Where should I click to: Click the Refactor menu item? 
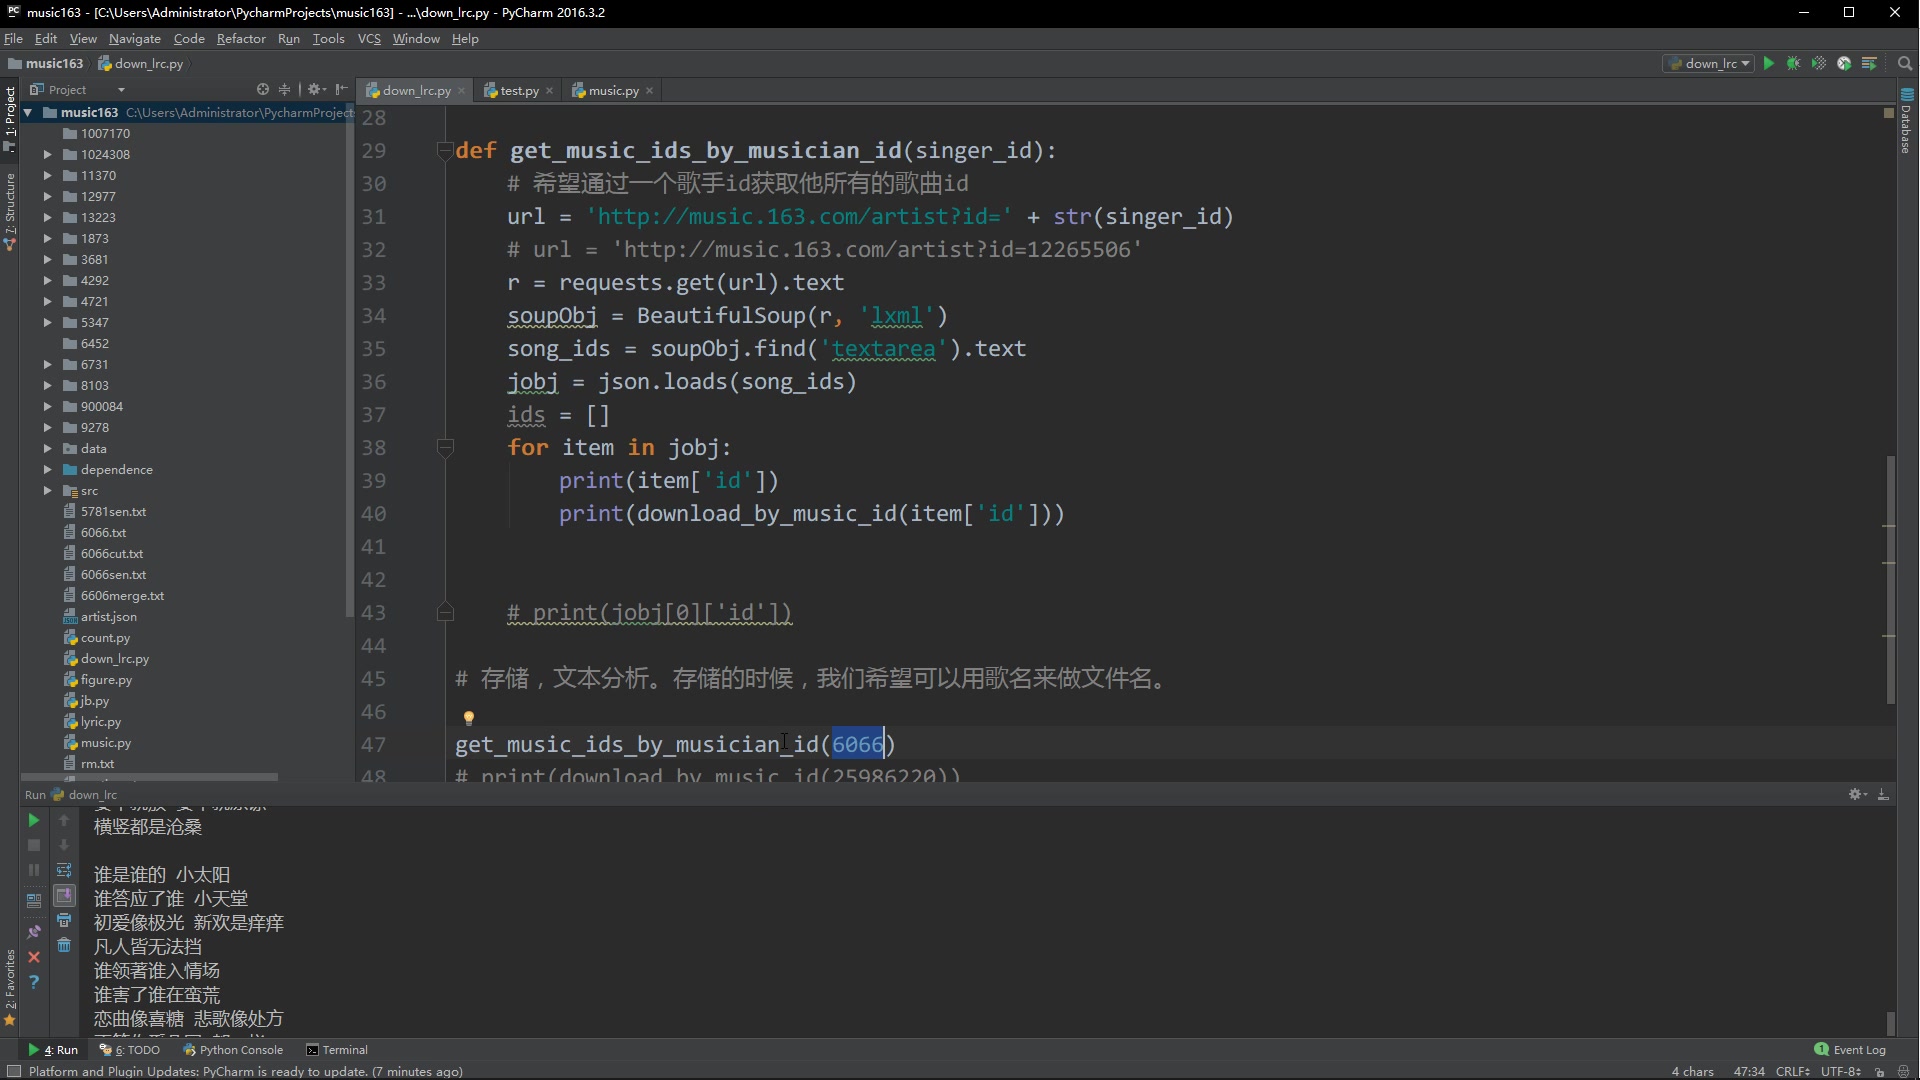240,38
